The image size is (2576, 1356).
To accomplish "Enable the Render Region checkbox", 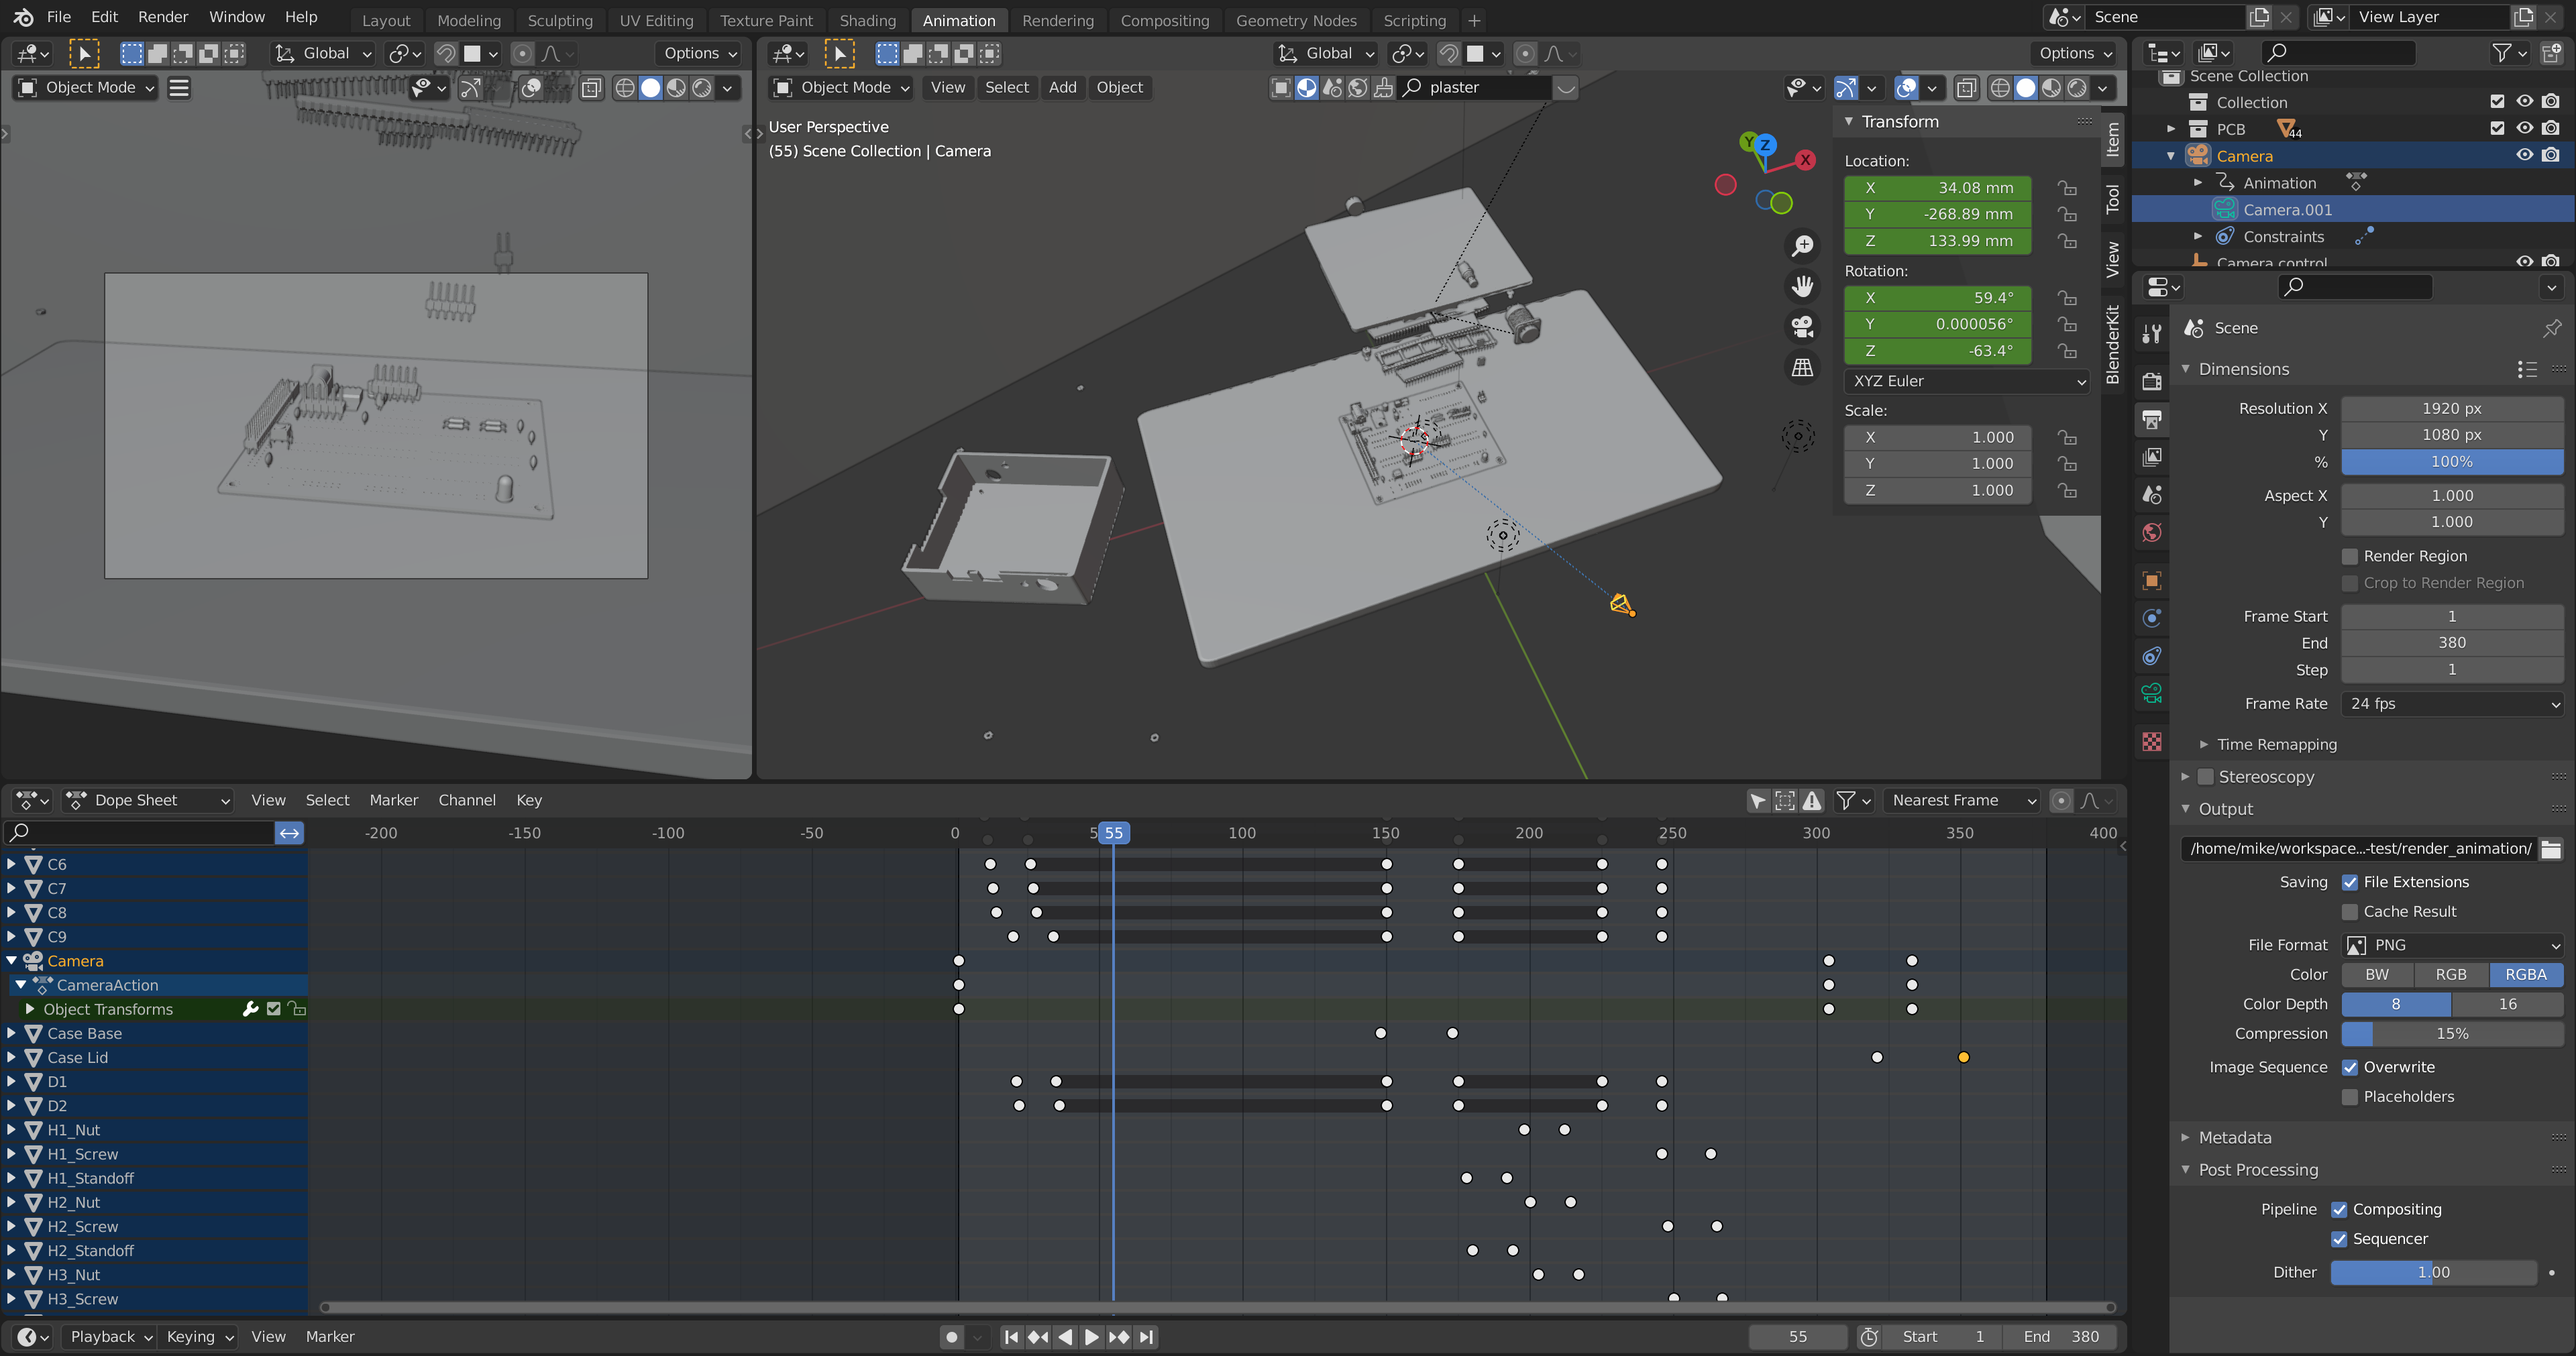I will pyautogui.click(x=2350, y=556).
